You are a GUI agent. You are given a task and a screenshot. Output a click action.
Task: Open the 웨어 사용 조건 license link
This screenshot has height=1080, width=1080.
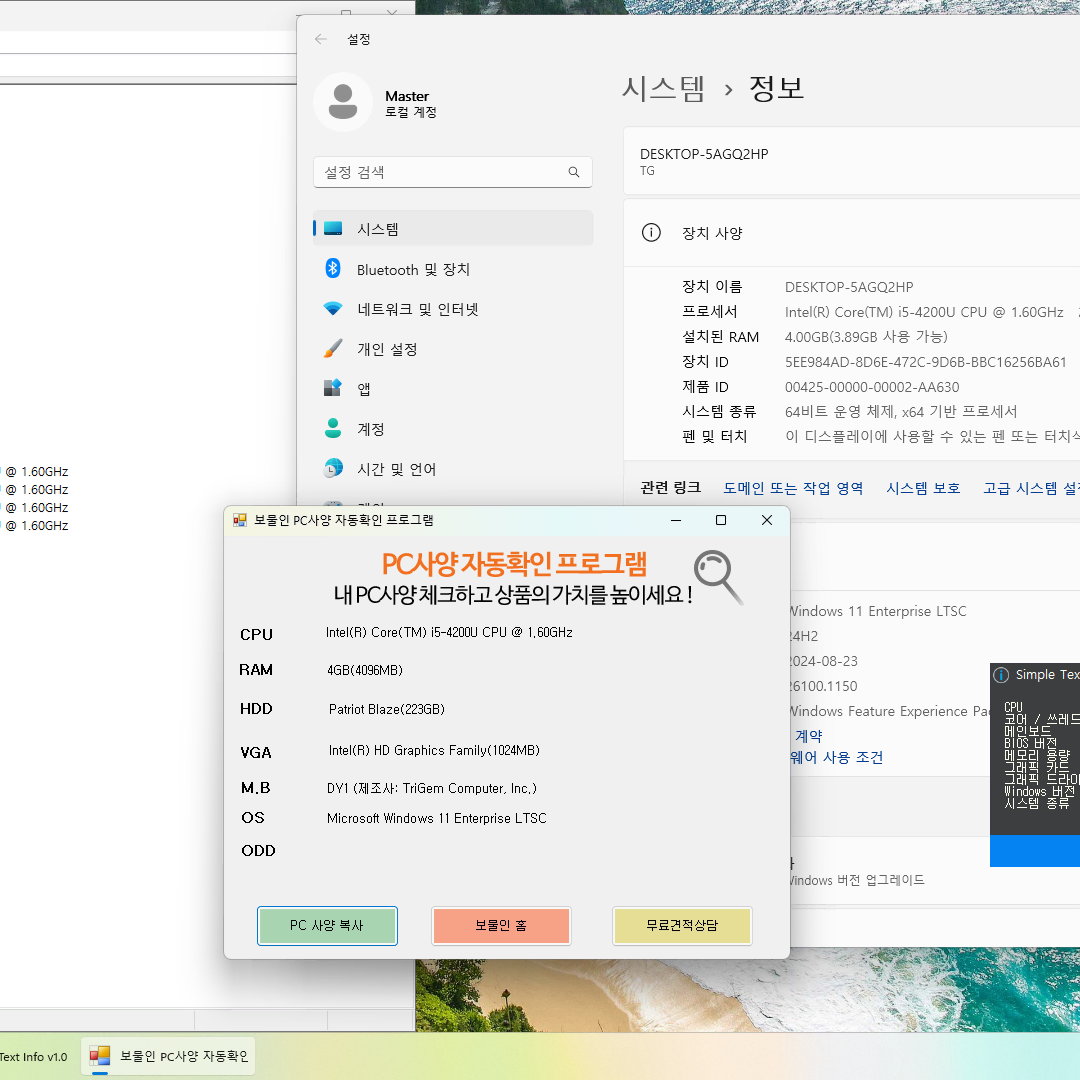pos(836,758)
